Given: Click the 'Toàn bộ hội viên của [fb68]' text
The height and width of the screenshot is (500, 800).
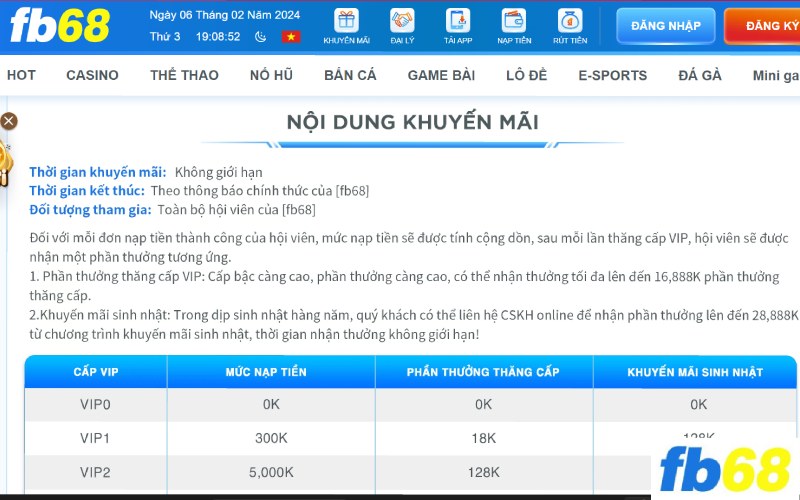Looking at the screenshot, I should pos(236,210).
